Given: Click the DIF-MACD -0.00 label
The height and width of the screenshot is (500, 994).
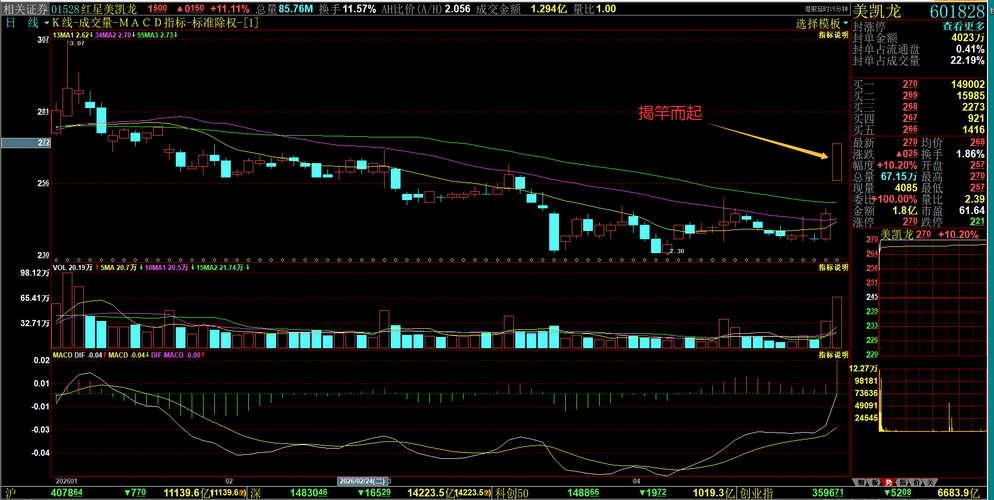Looking at the screenshot, I should 178,355.
